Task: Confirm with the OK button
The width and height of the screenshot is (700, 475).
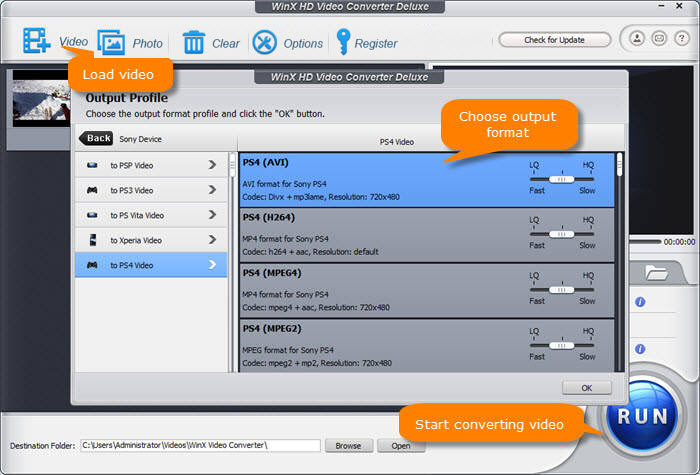Action: [587, 388]
